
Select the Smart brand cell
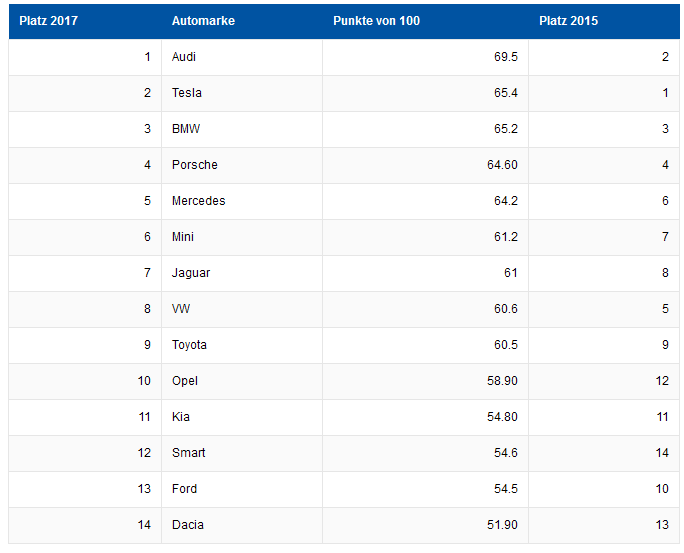[189, 453]
